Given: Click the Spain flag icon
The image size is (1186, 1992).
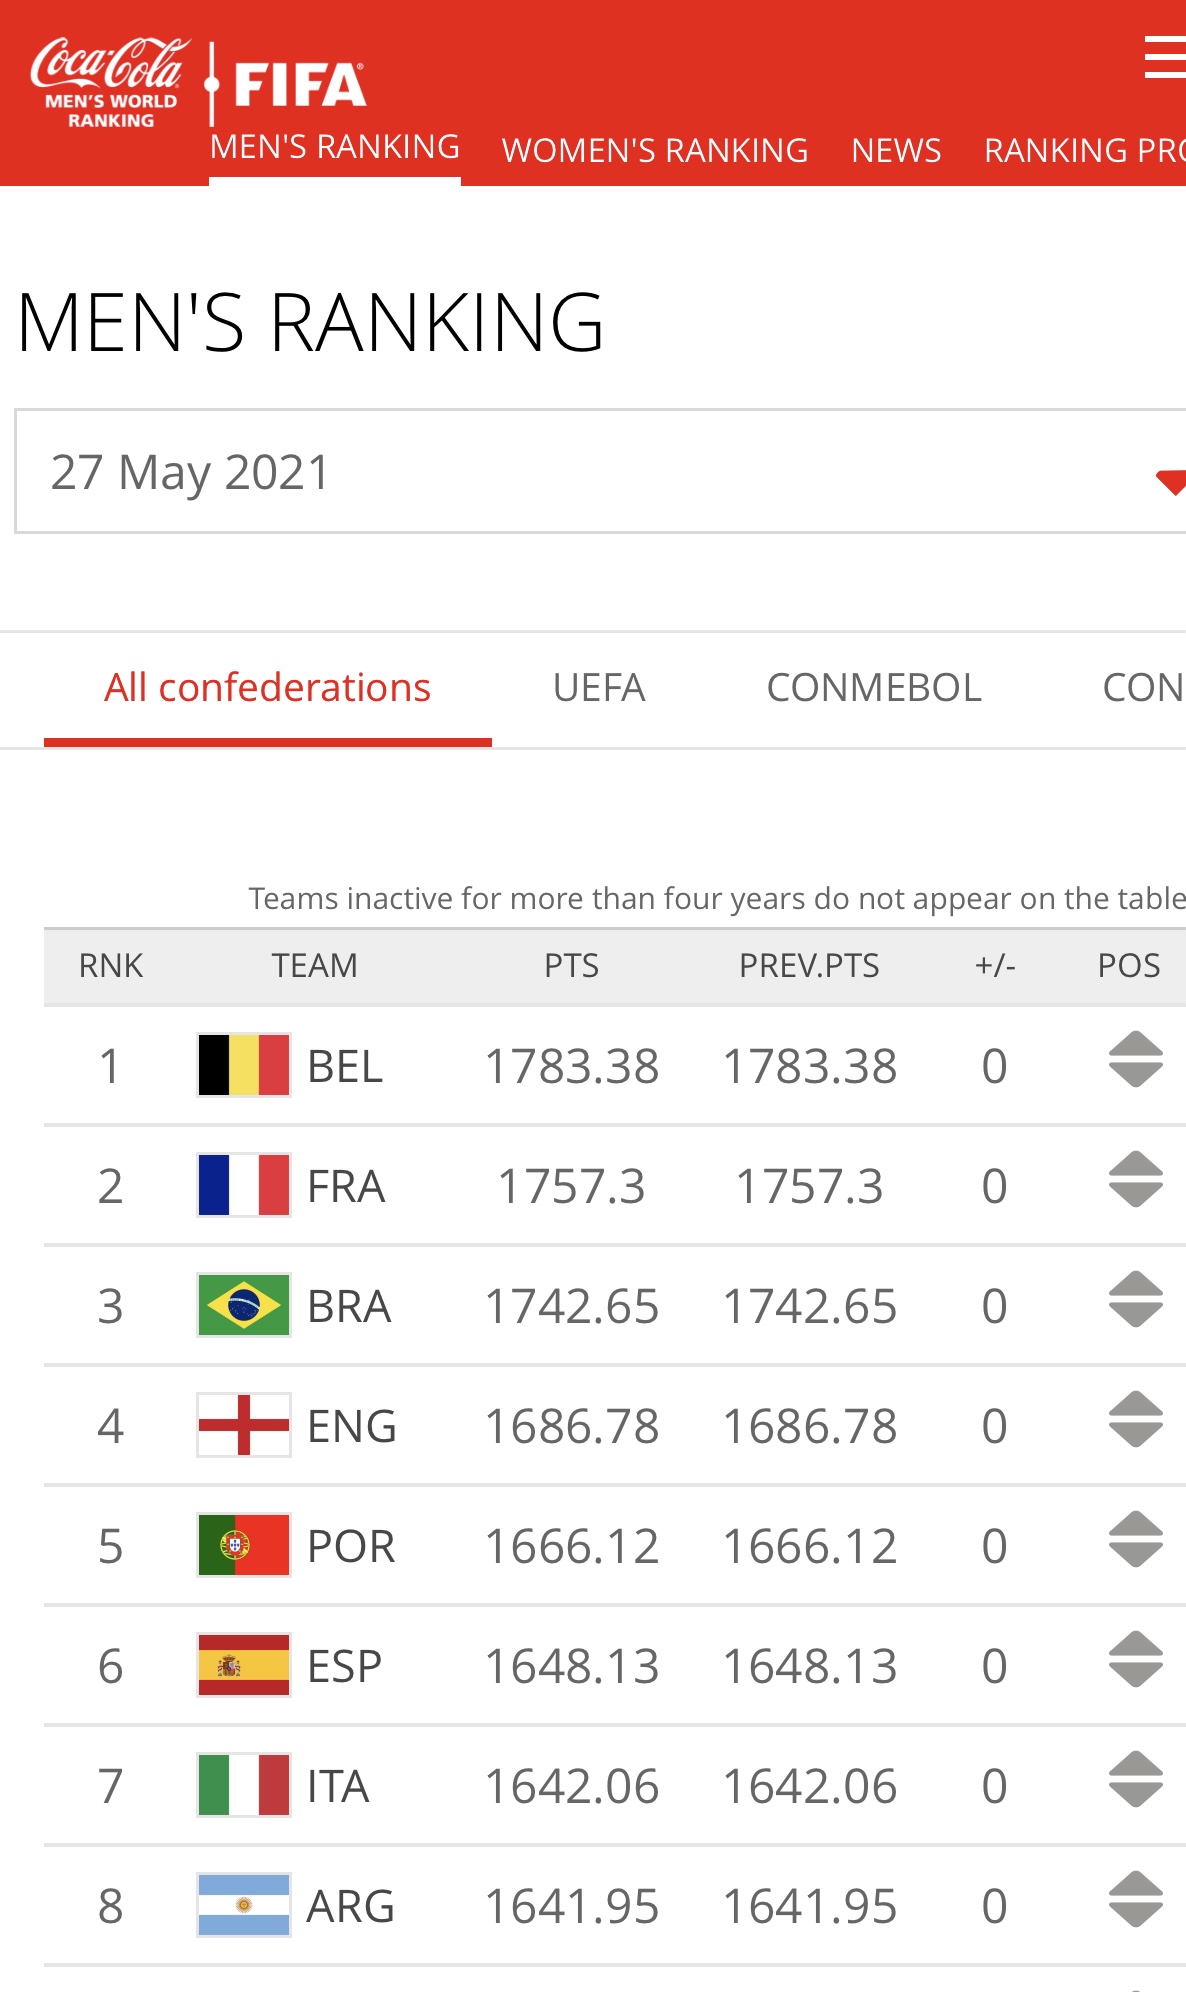Looking at the screenshot, I should pyautogui.click(x=244, y=1665).
